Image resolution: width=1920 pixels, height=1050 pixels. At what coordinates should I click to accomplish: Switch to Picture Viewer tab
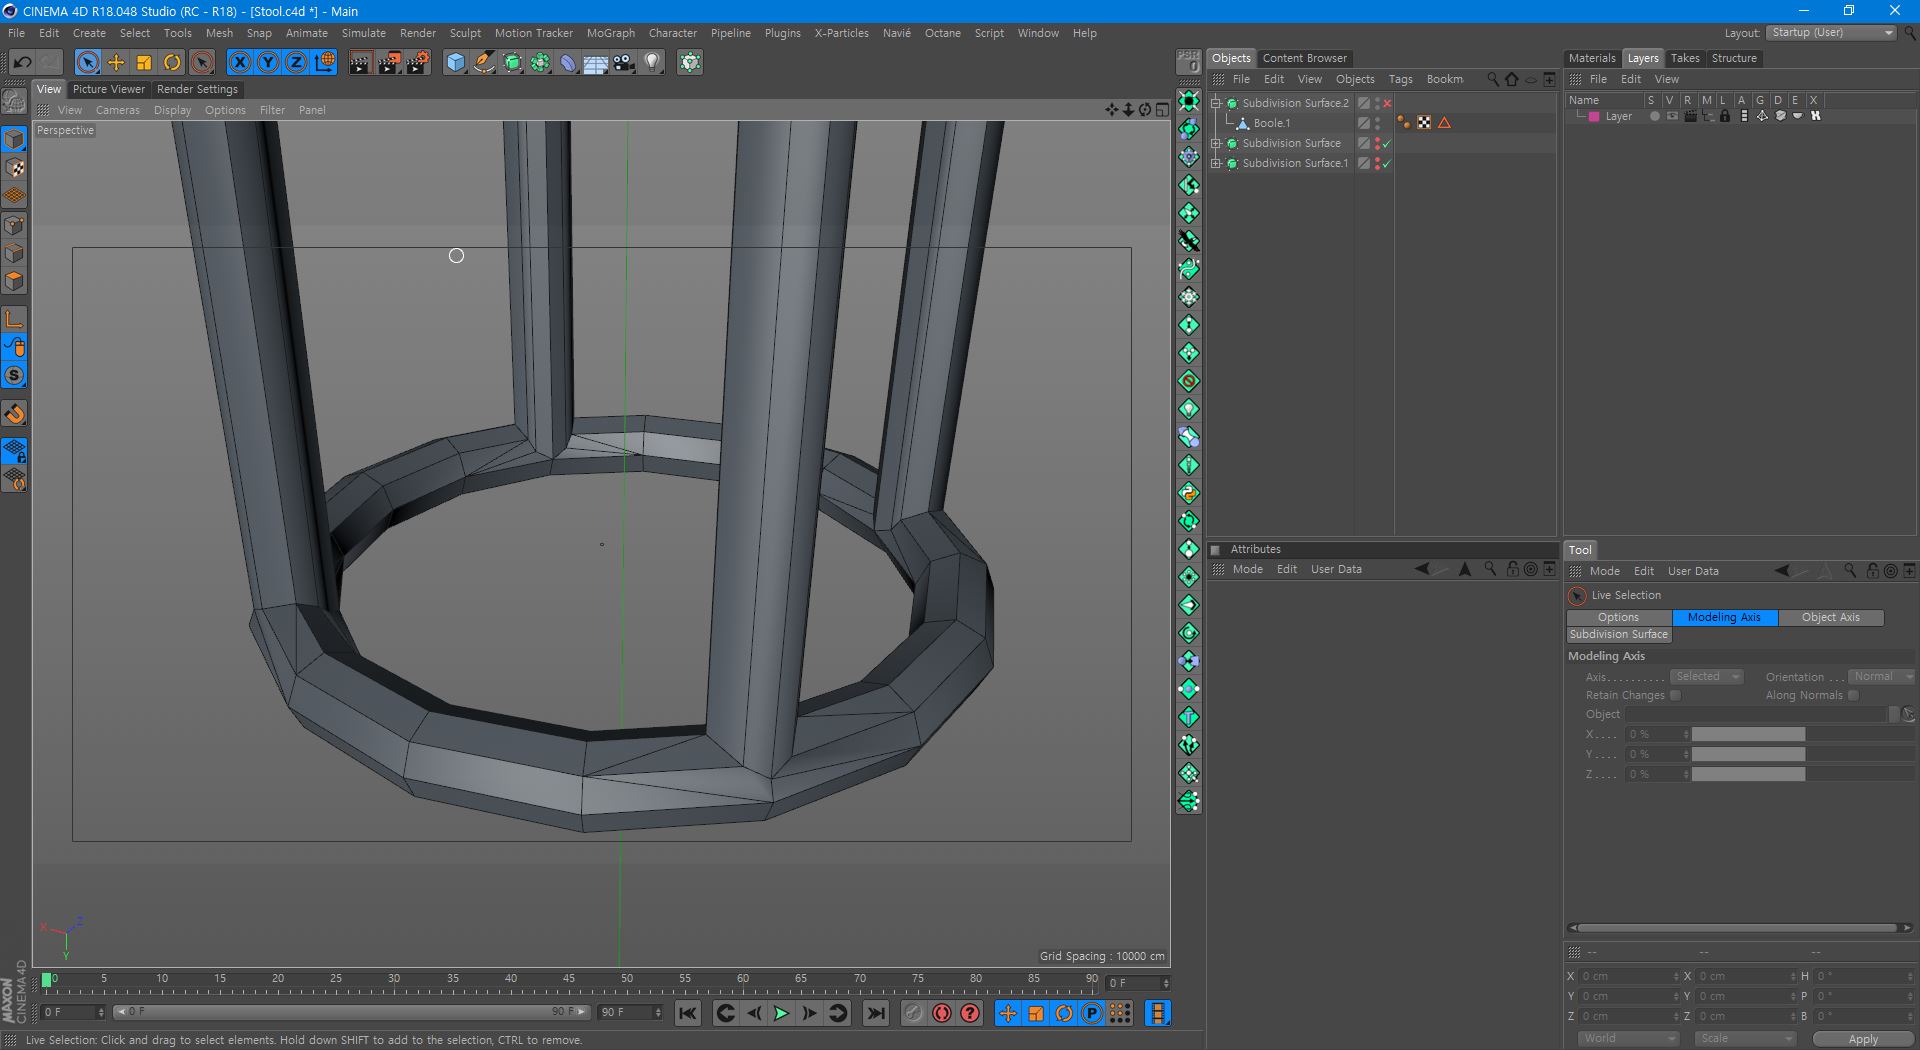(108, 89)
